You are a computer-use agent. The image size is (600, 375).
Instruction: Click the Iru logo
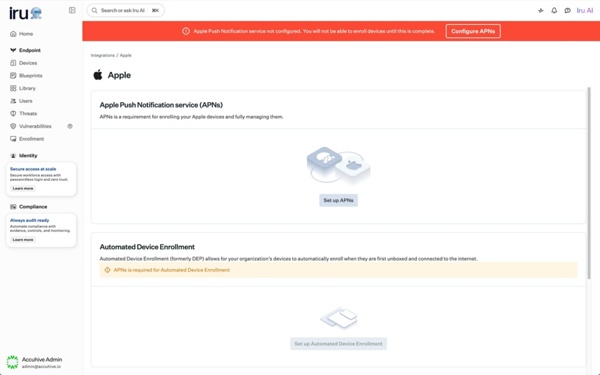tap(25, 13)
